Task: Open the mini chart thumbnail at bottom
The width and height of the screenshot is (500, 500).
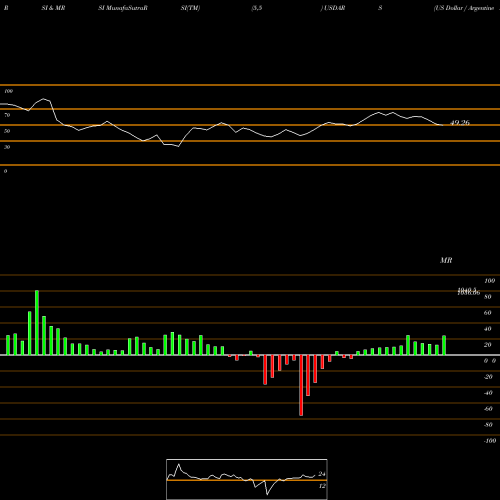Action: pyautogui.click(x=247, y=479)
